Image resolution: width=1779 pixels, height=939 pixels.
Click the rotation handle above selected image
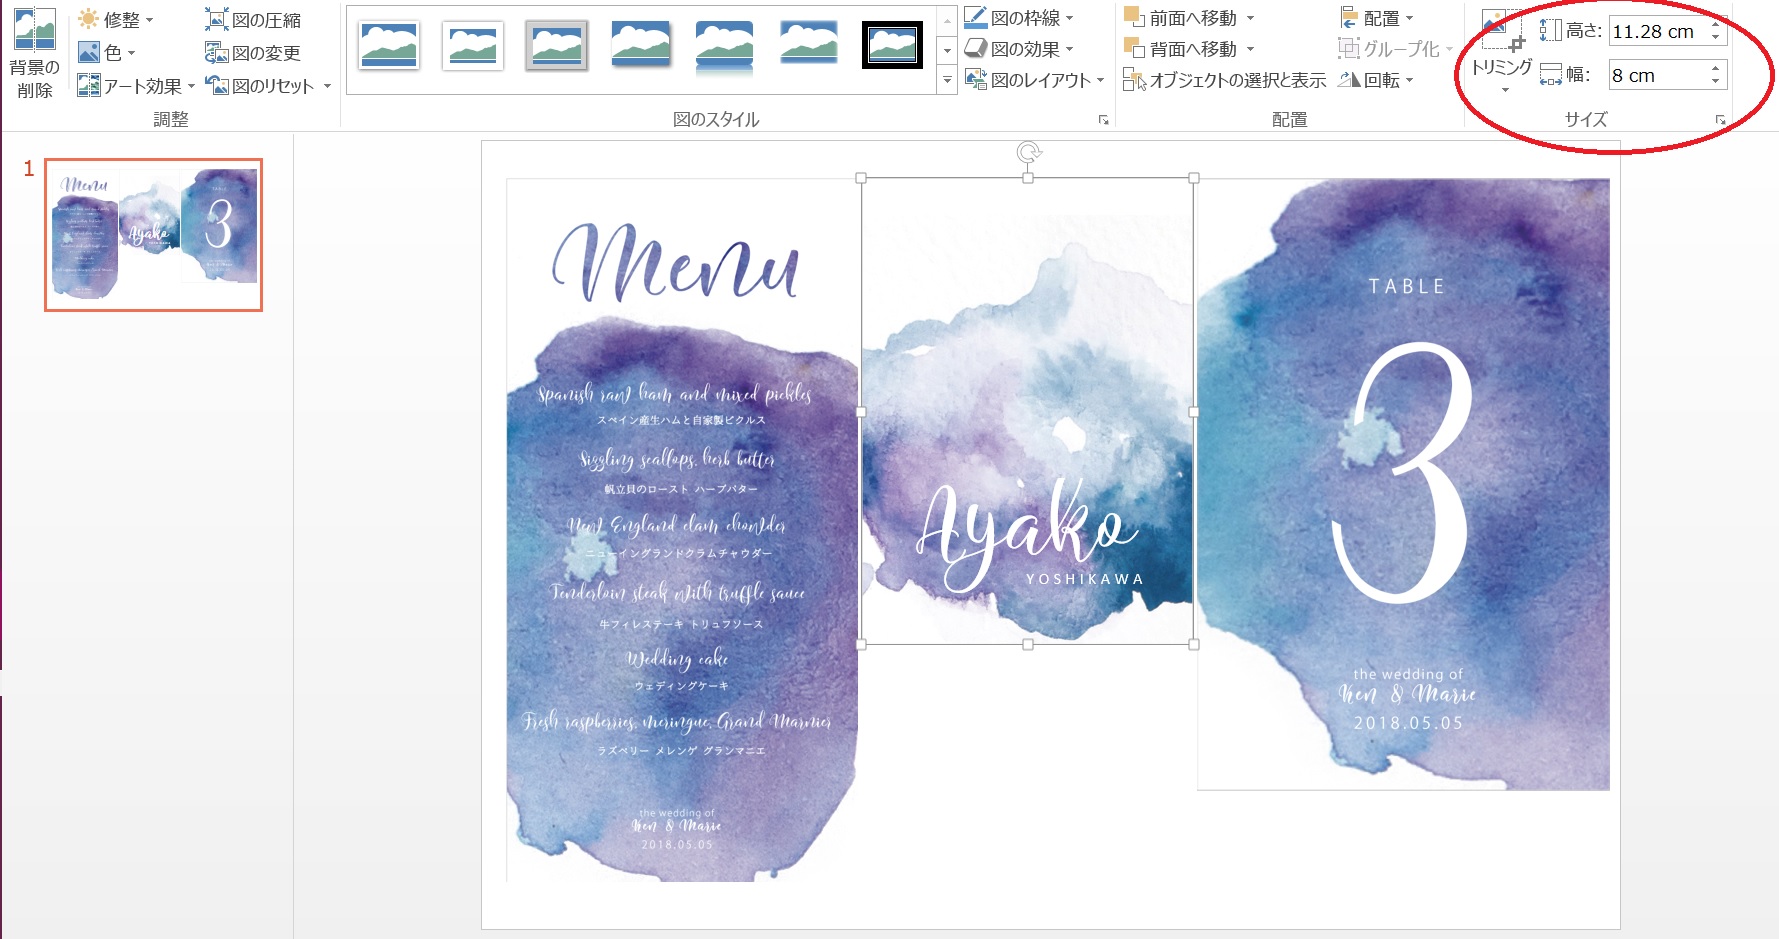pos(1028,152)
